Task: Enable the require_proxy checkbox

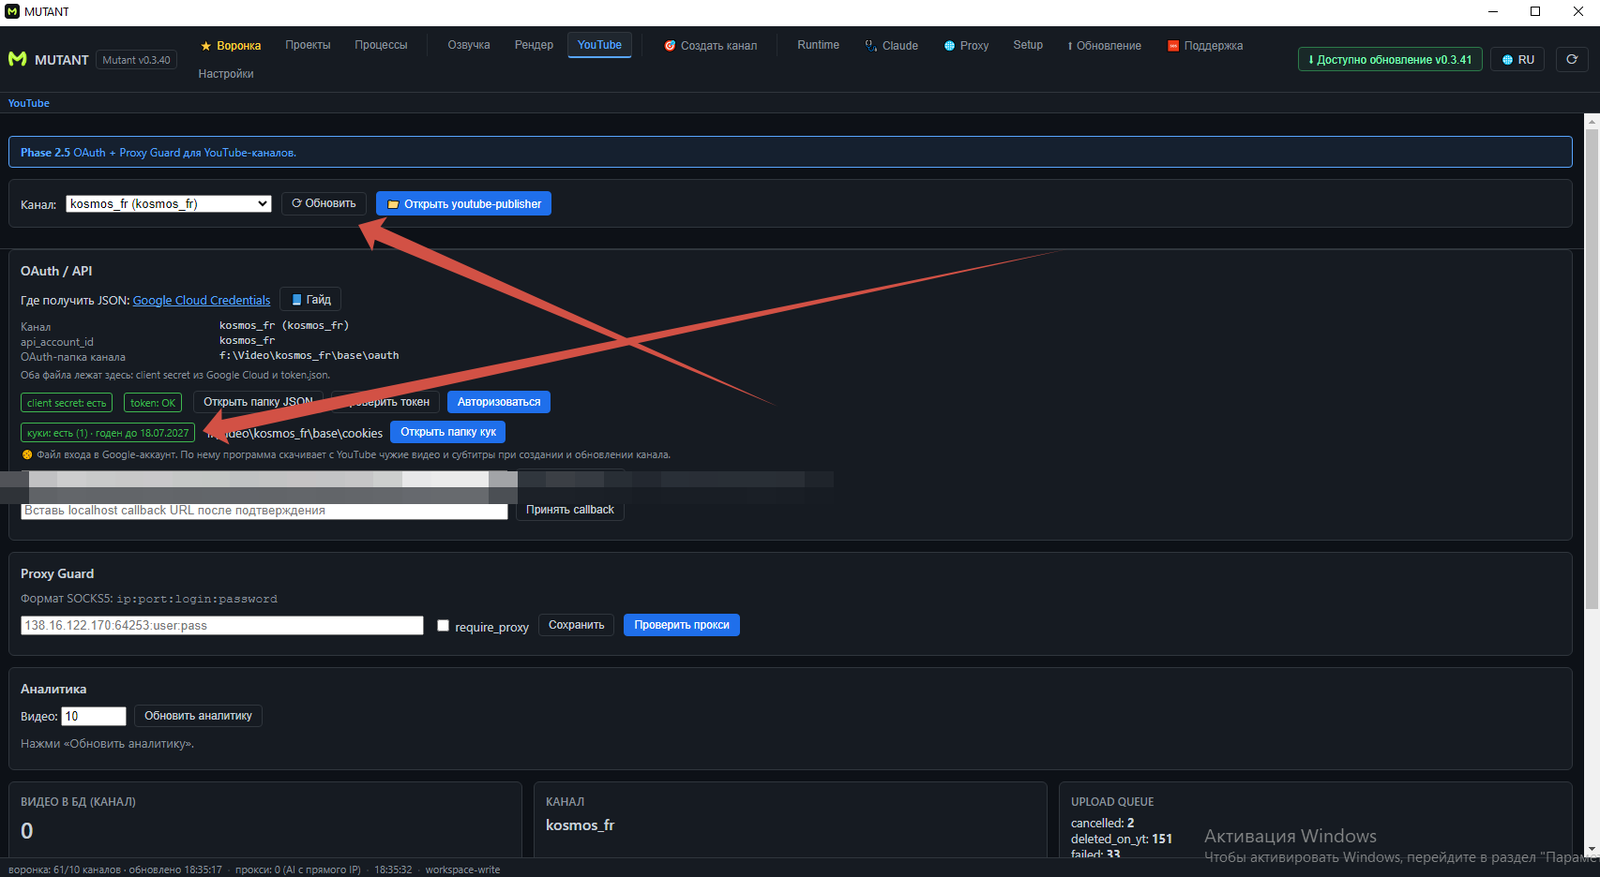Action: click(443, 626)
